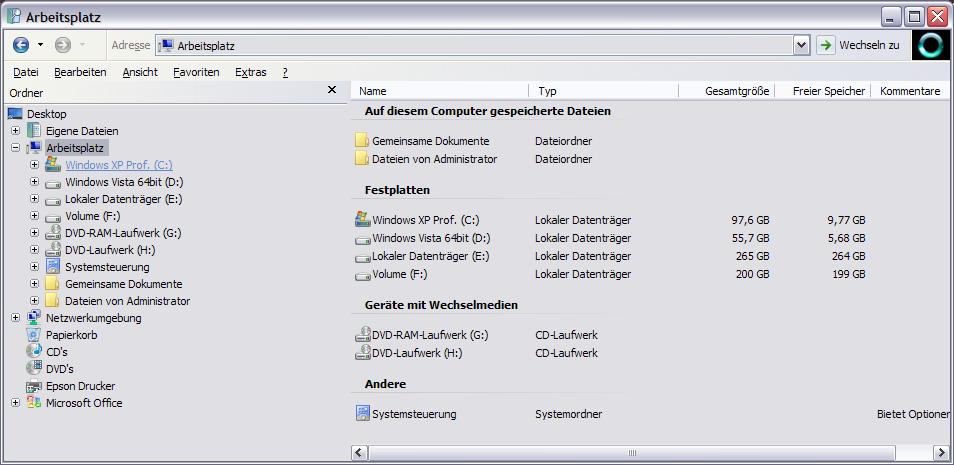Viewport: 954px width, 465px height.
Task: Click DVD-RAM-Laufwerk (G:) tree icon
Action: 53,232
